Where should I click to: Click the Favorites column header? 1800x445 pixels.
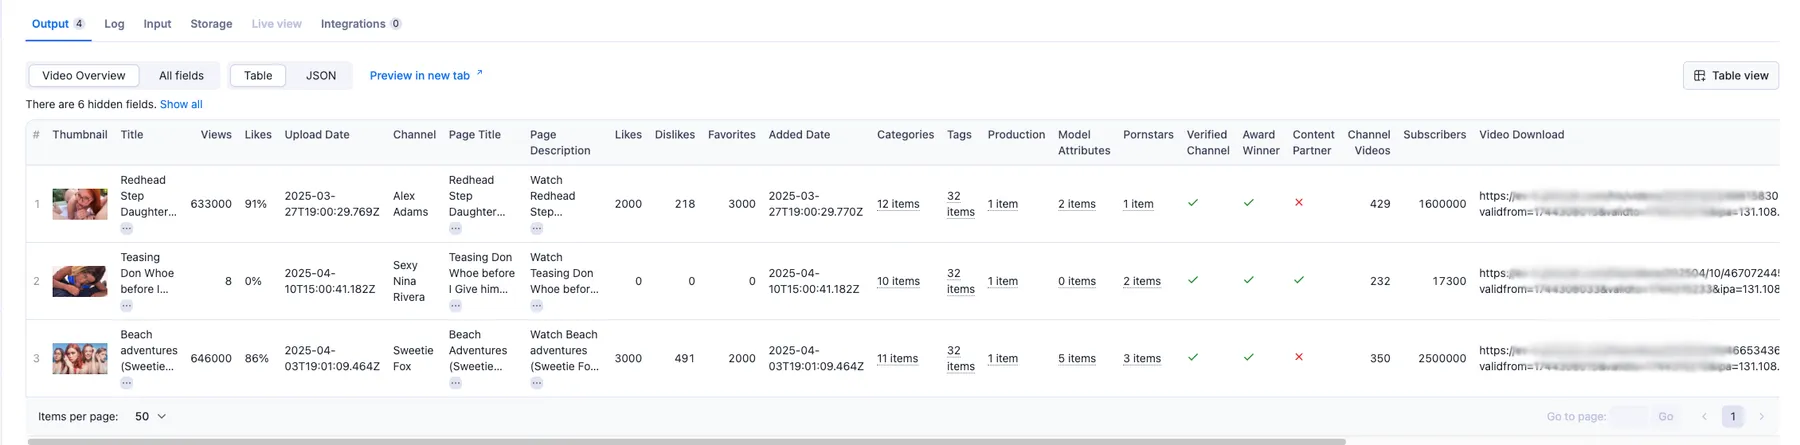pyautogui.click(x=732, y=135)
